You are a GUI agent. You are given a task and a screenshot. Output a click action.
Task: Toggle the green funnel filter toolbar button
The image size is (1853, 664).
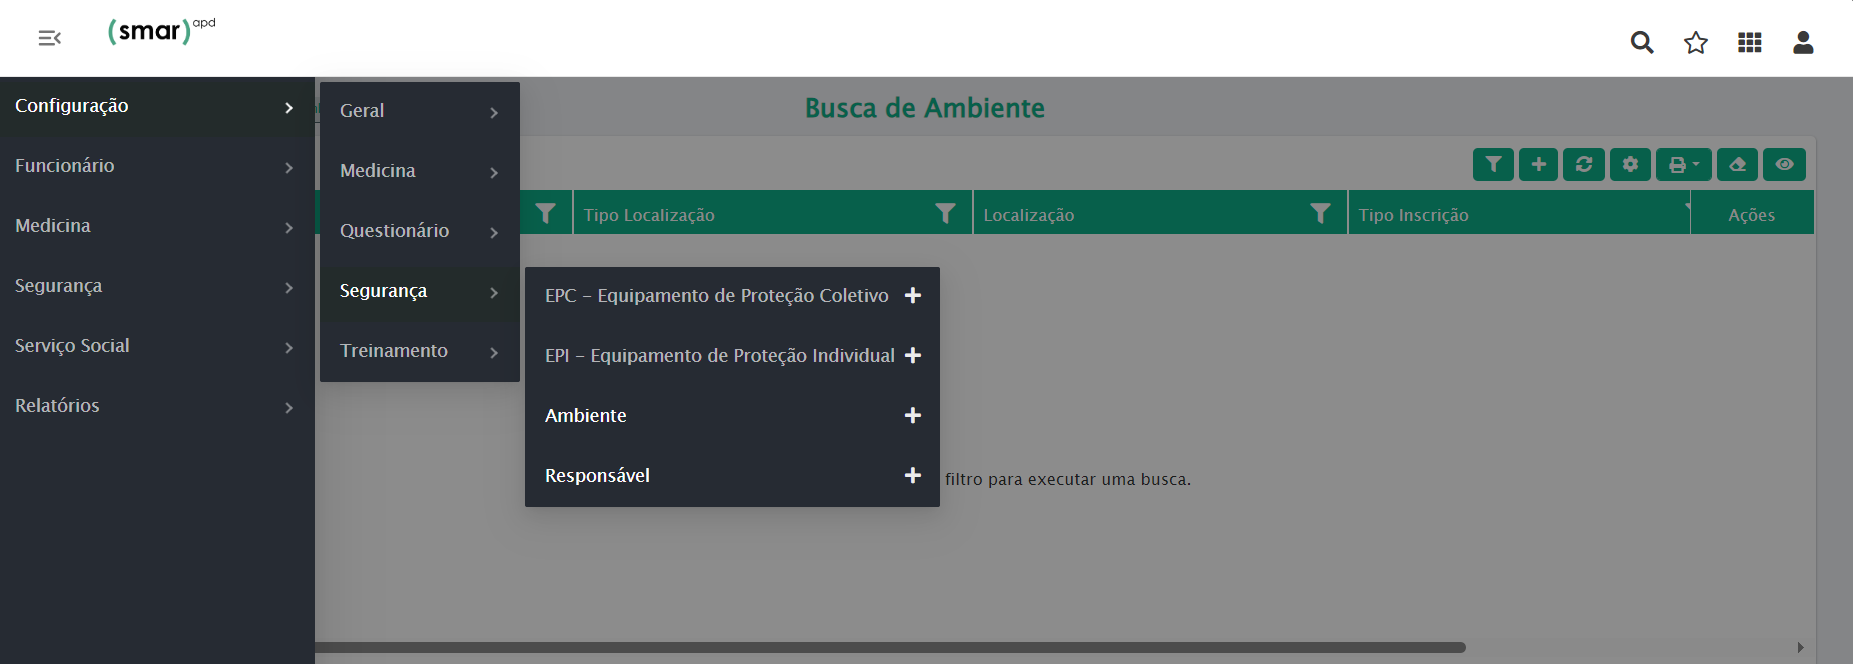click(1493, 164)
